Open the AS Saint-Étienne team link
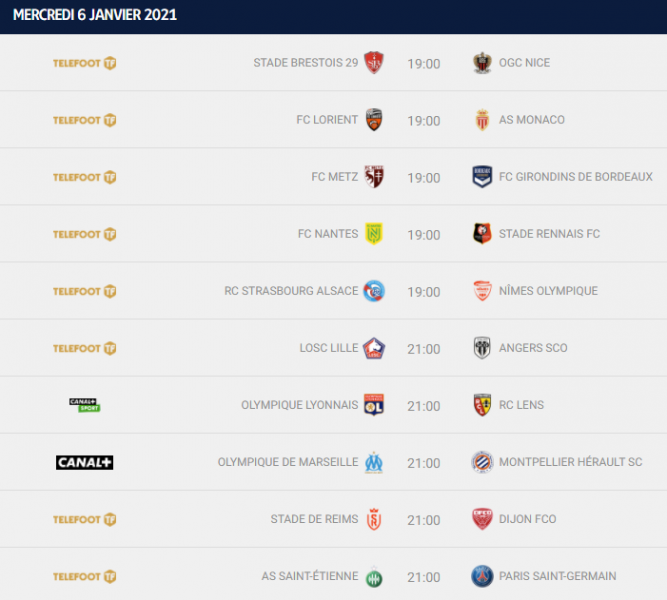 tap(309, 576)
